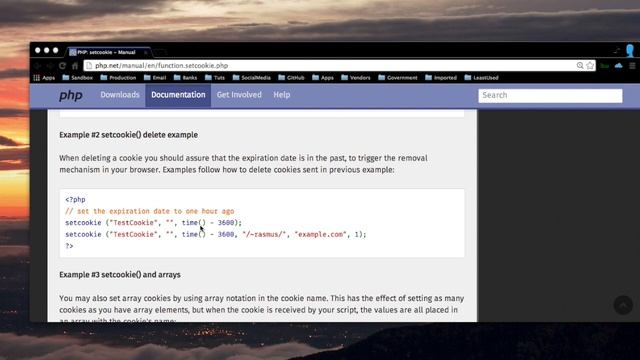Open the Apps grid shortcut in bookmarks bar
The width and height of the screenshot is (640, 360).
tap(44, 78)
